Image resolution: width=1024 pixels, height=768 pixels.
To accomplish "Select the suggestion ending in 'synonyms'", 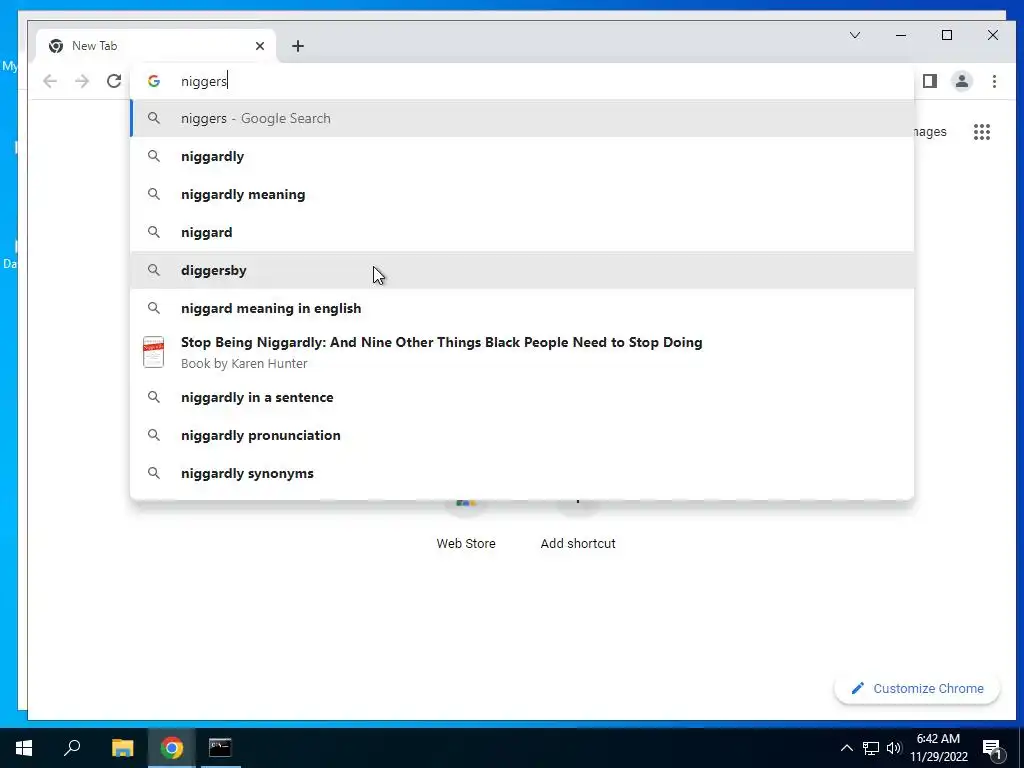I will 522,473.
